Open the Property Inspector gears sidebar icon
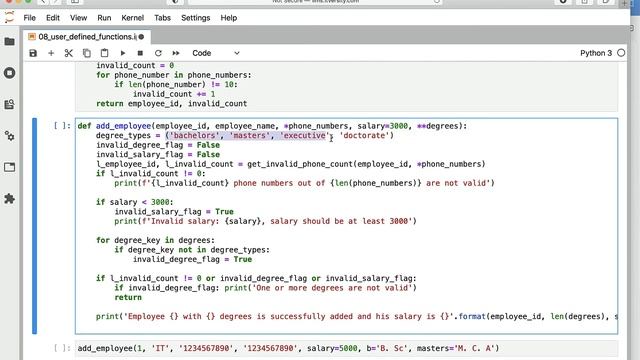640x360 pixels. [x=9, y=136]
